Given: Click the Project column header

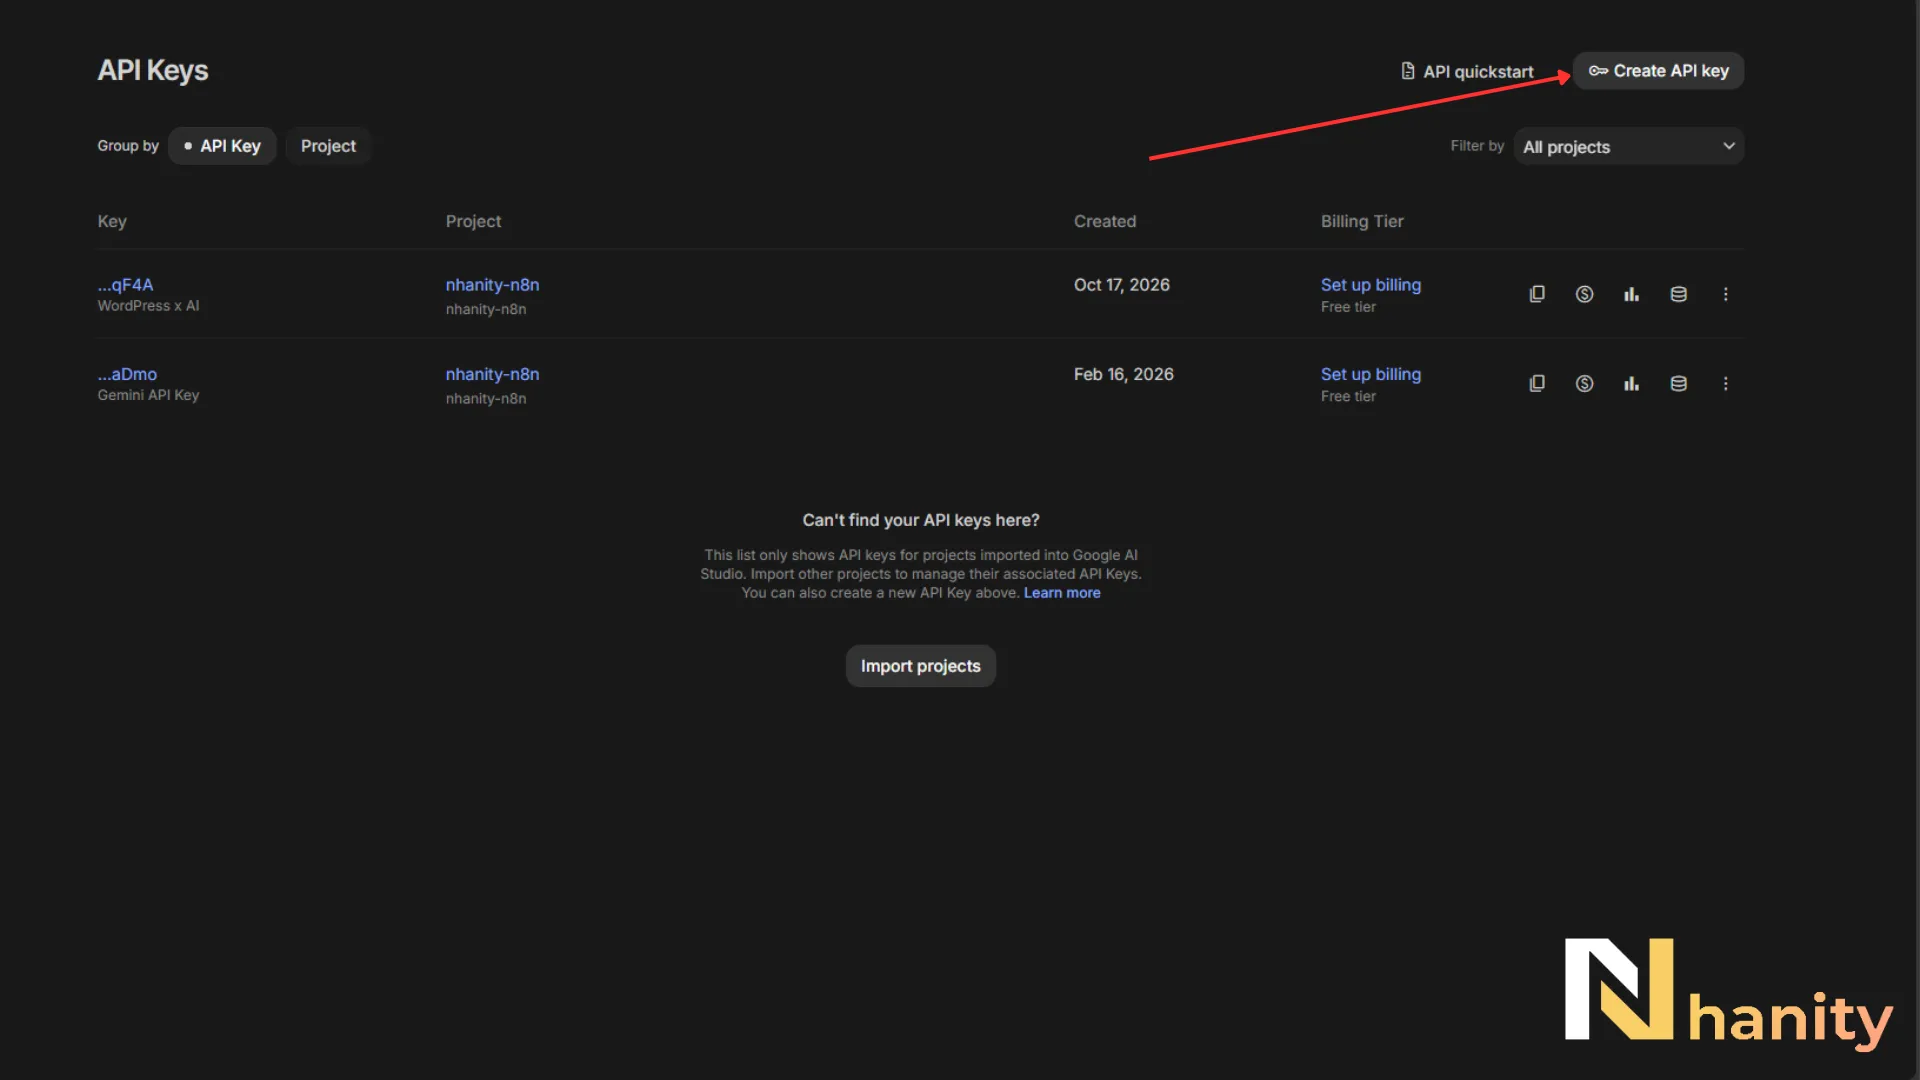Looking at the screenshot, I should pyautogui.click(x=473, y=221).
